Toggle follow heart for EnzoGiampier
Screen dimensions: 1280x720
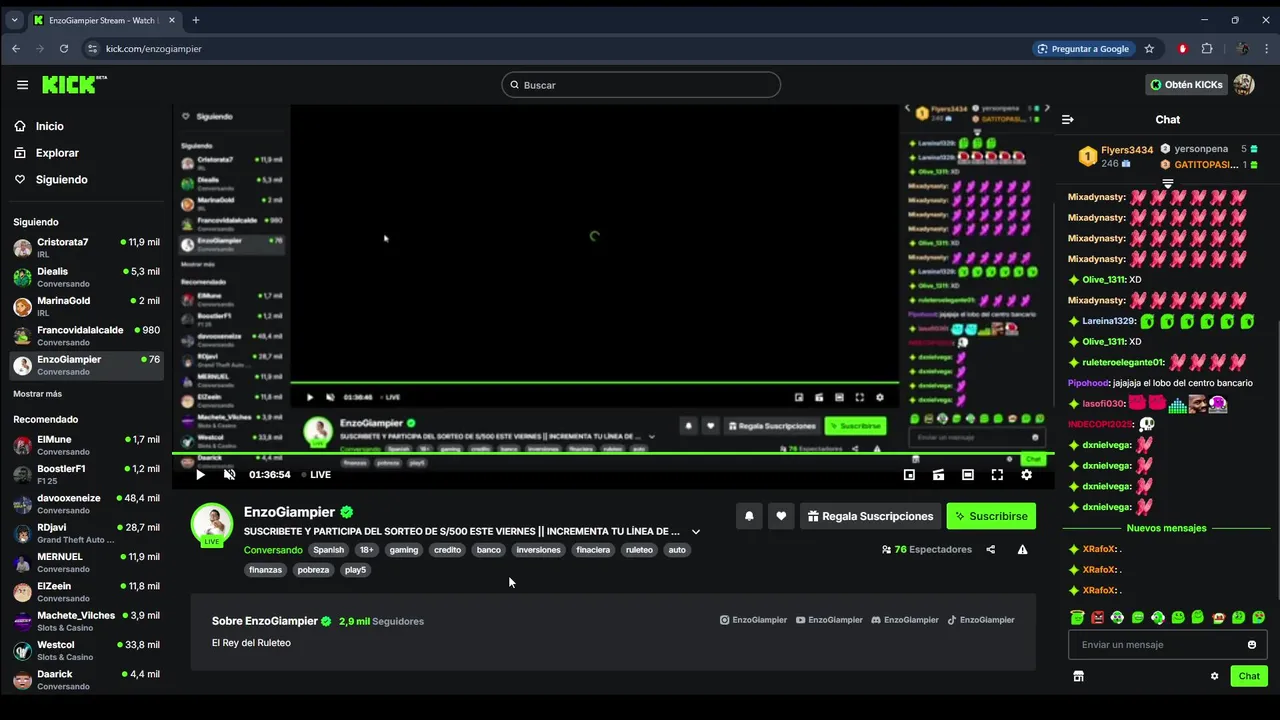pos(781,516)
